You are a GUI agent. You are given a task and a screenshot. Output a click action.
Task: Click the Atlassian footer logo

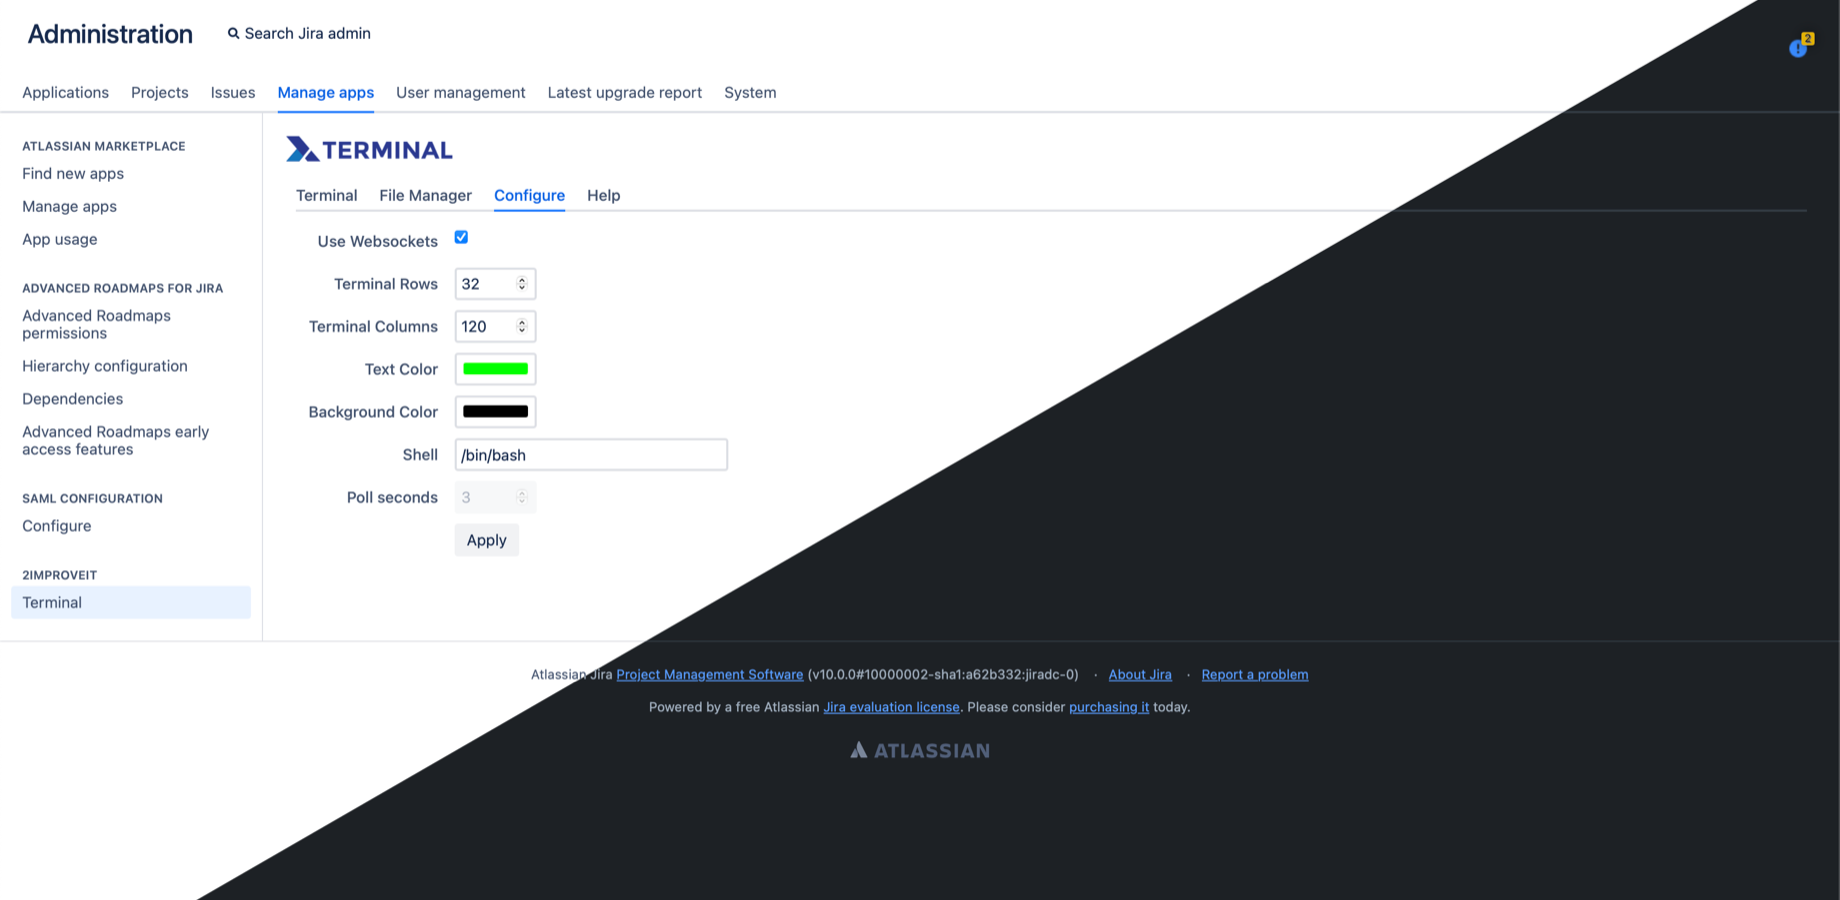(920, 750)
